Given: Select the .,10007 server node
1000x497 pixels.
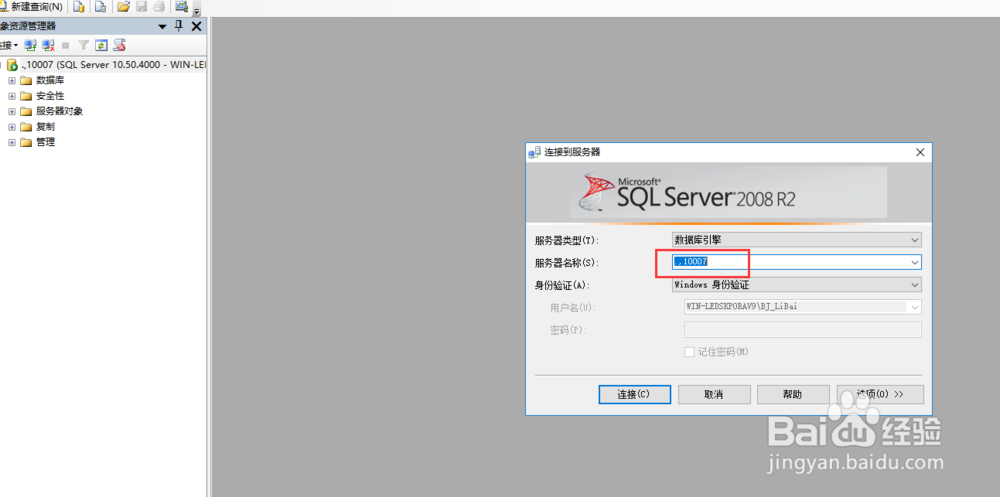Looking at the screenshot, I should 114,65.
